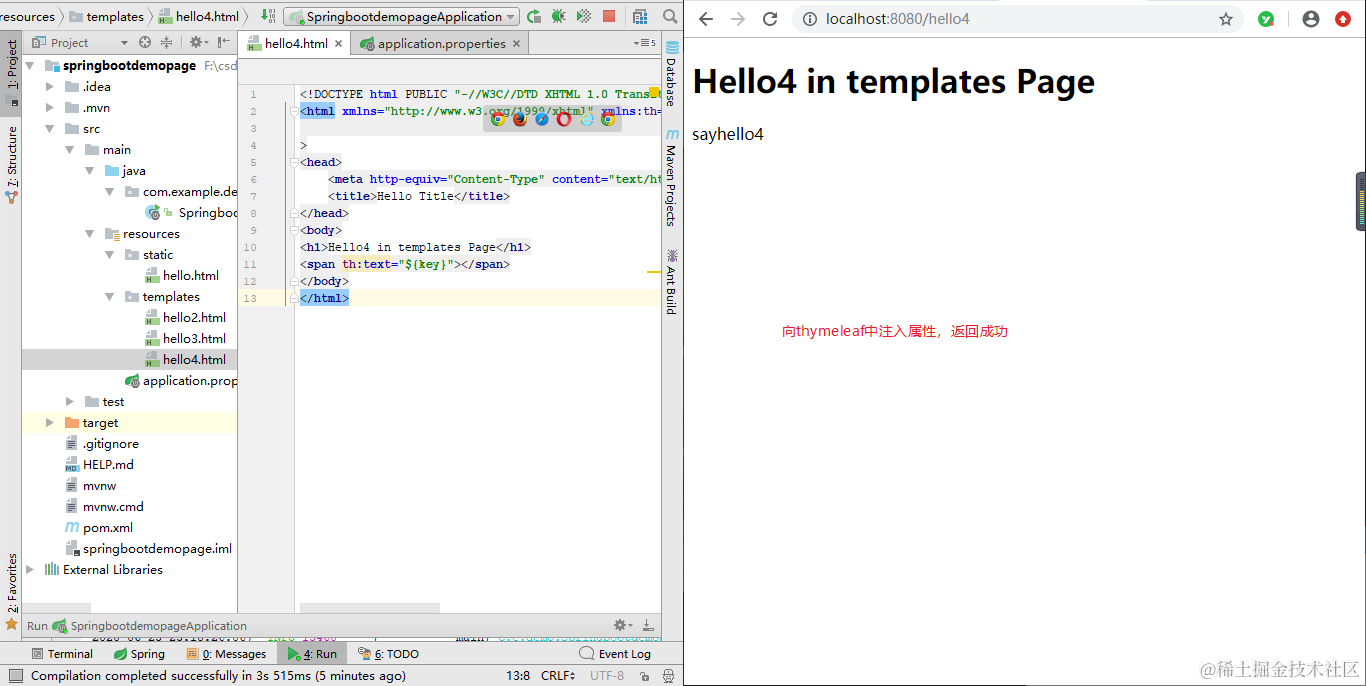Hide the Project panel with hide icon
The image size is (1366, 686).
tap(224, 42)
